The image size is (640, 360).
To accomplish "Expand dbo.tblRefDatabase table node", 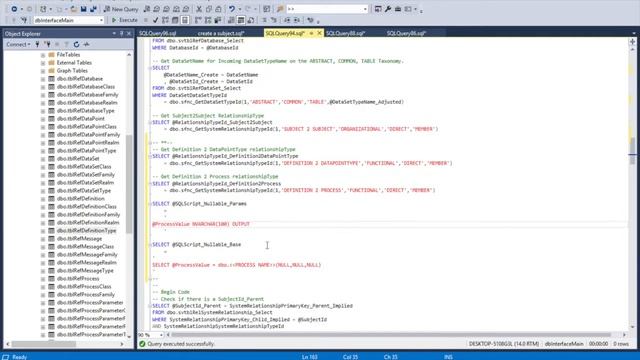I will (x=43, y=79).
